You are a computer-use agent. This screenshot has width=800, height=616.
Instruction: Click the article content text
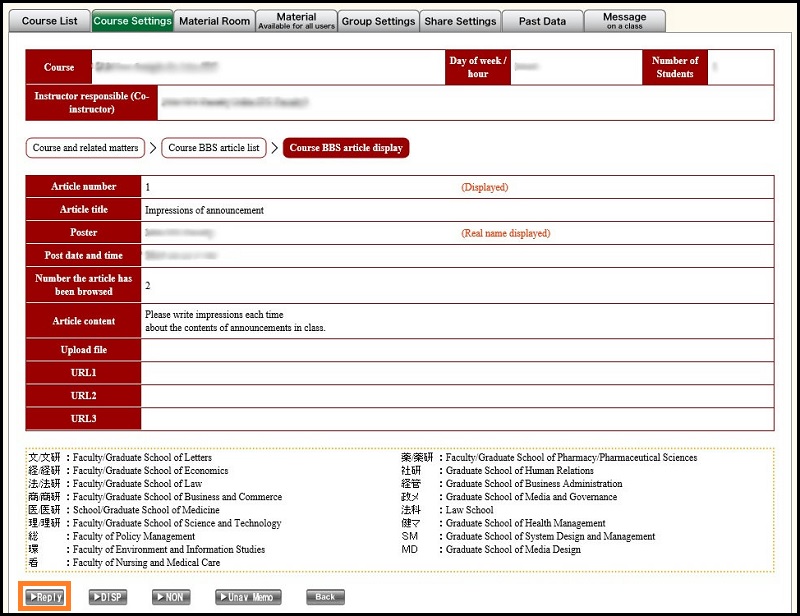point(235,321)
